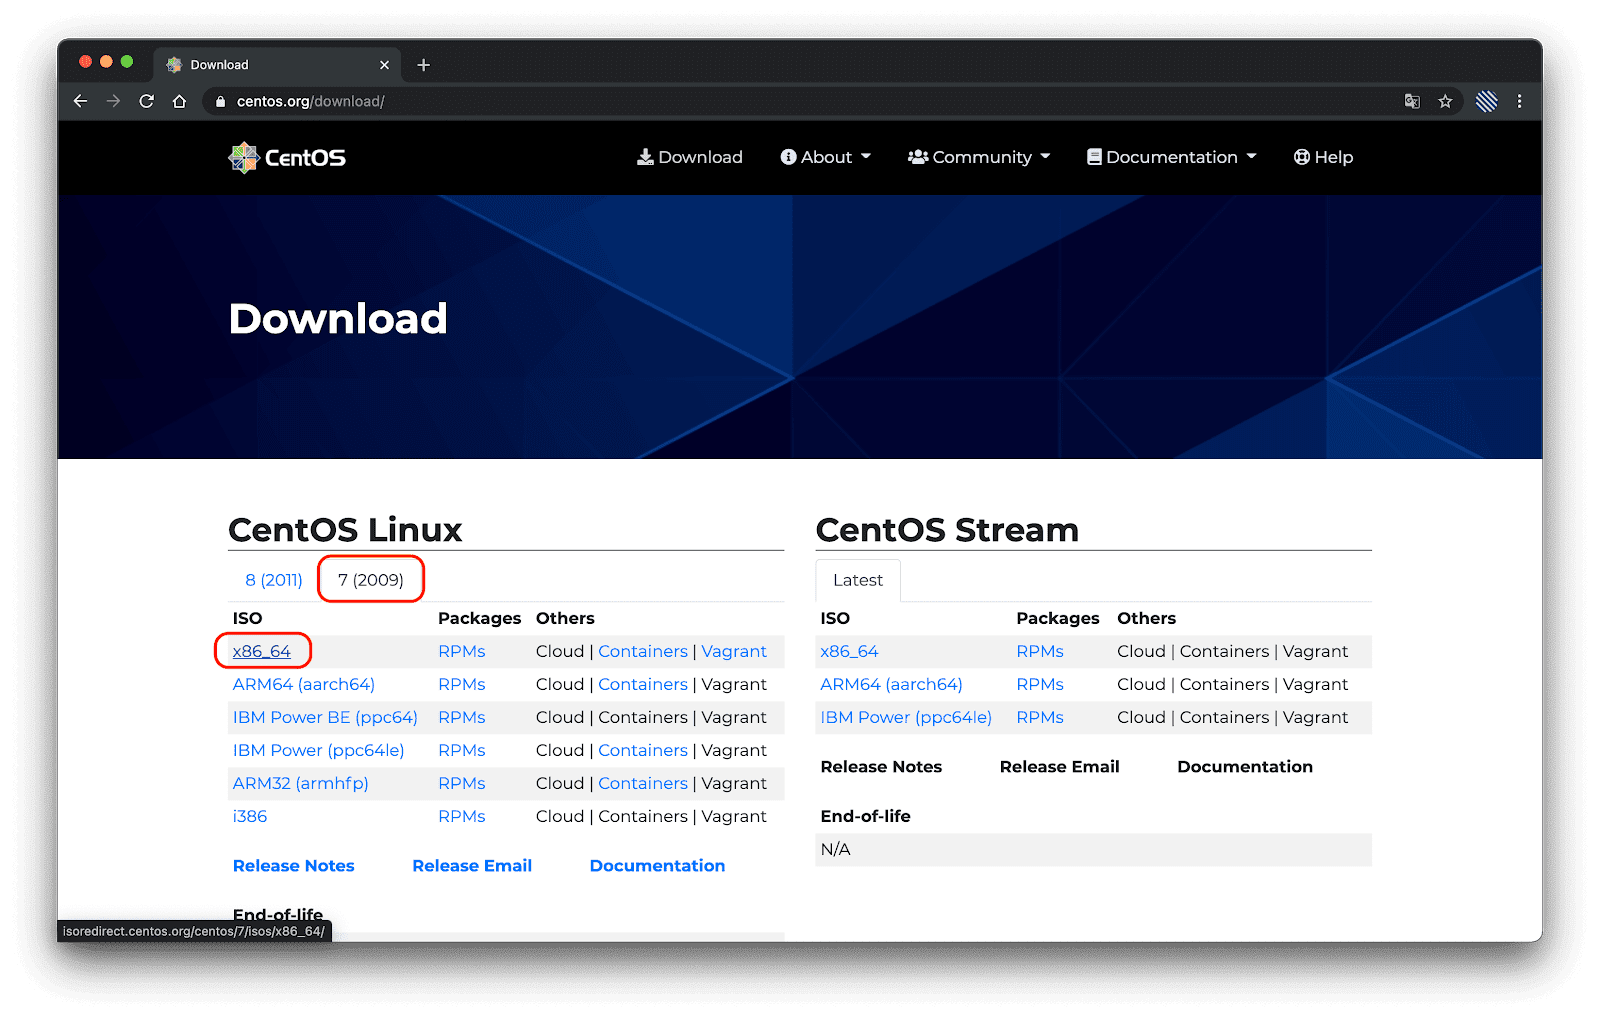This screenshot has height=1018, width=1600.
Task: Open RPMs for ppc64le under CentOS Stream
Action: point(1040,717)
